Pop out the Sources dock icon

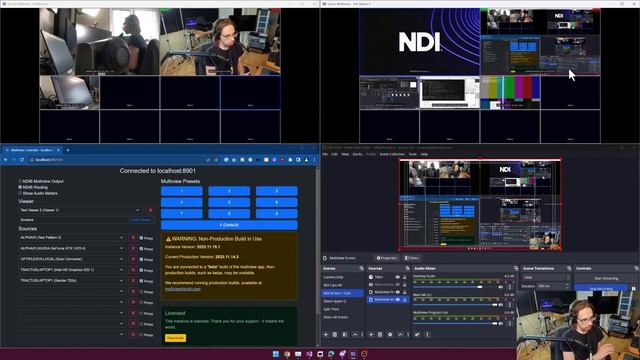407,269
